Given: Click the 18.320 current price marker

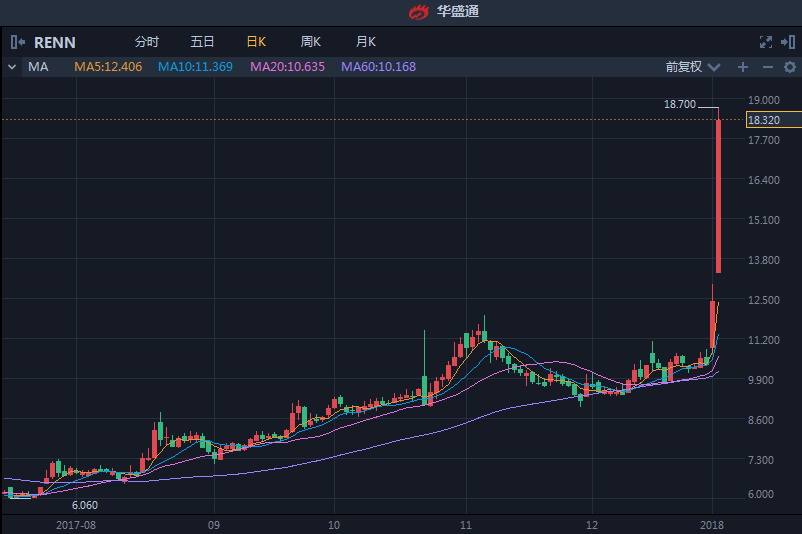Looking at the screenshot, I should tap(764, 120).
